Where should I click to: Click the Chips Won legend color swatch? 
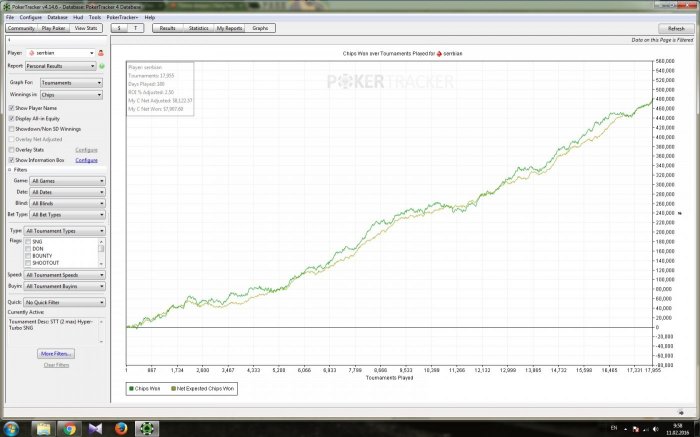tap(131, 387)
